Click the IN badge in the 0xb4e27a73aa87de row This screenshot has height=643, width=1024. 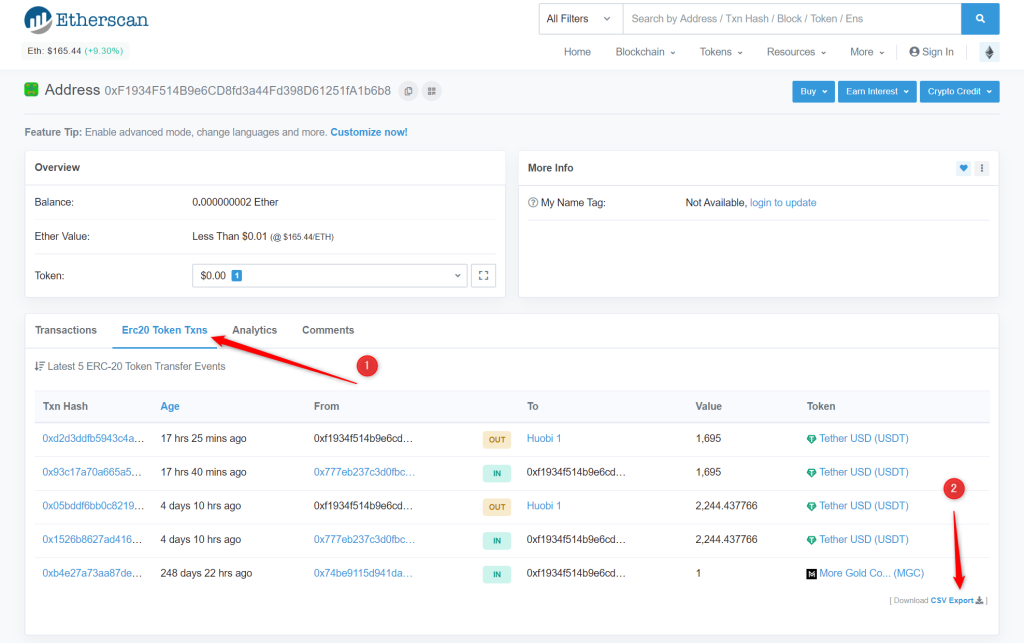497,574
